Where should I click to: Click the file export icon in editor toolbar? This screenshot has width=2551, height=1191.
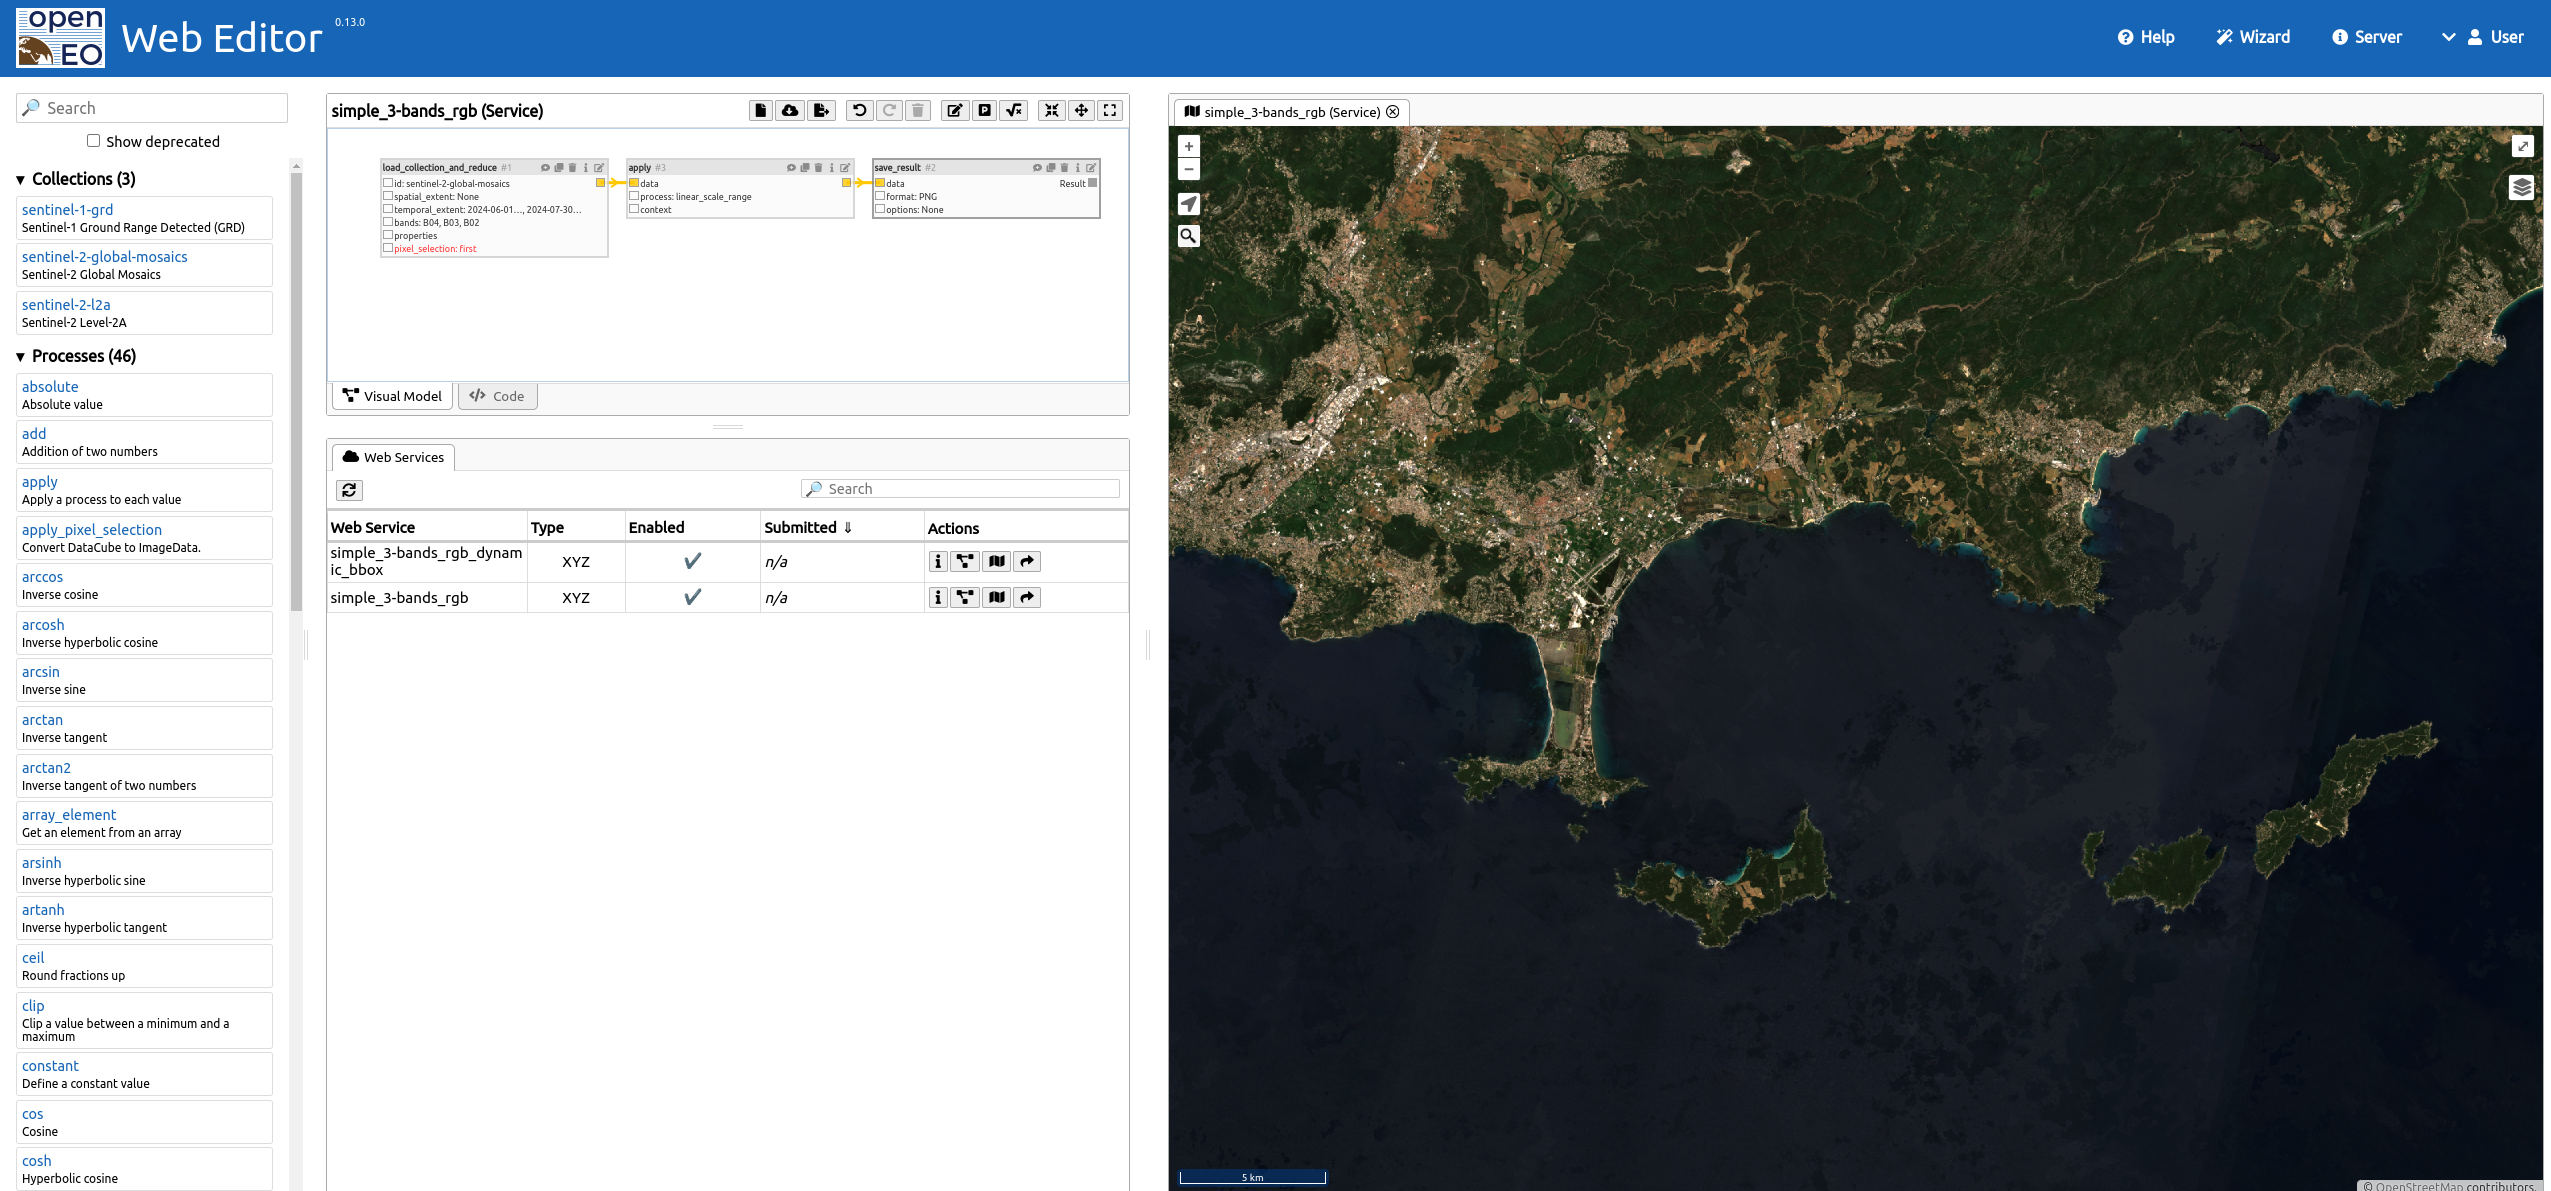(821, 110)
